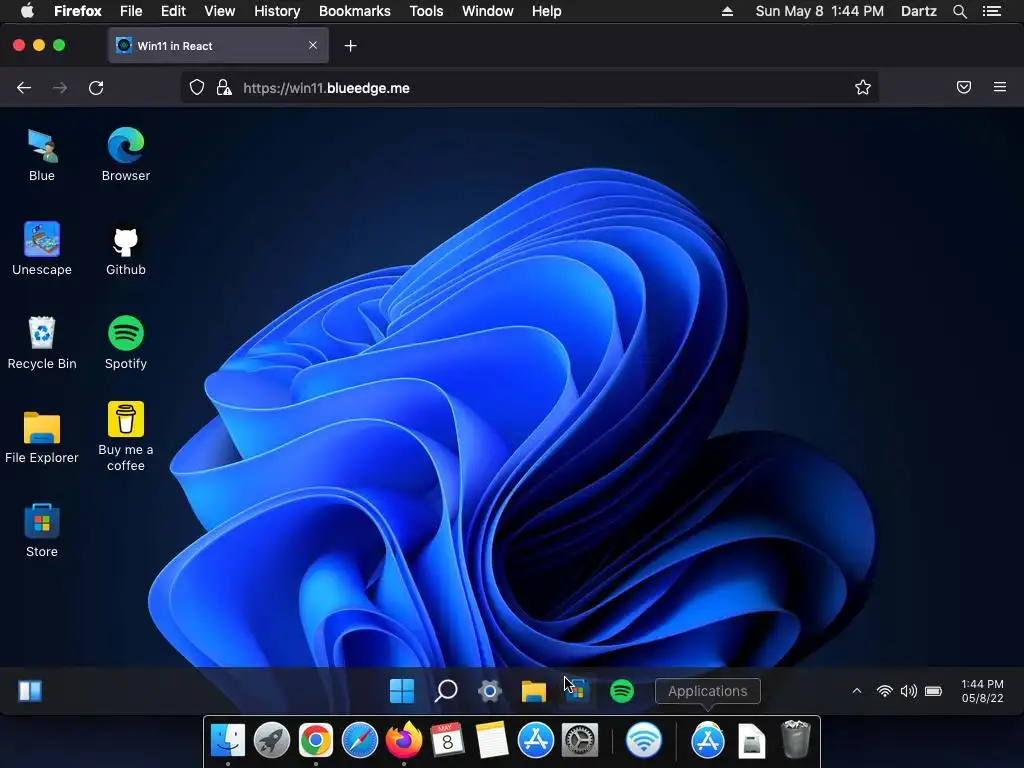Open the Window menu
Viewport: 1024px width, 768px height.
tap(488, 11)
